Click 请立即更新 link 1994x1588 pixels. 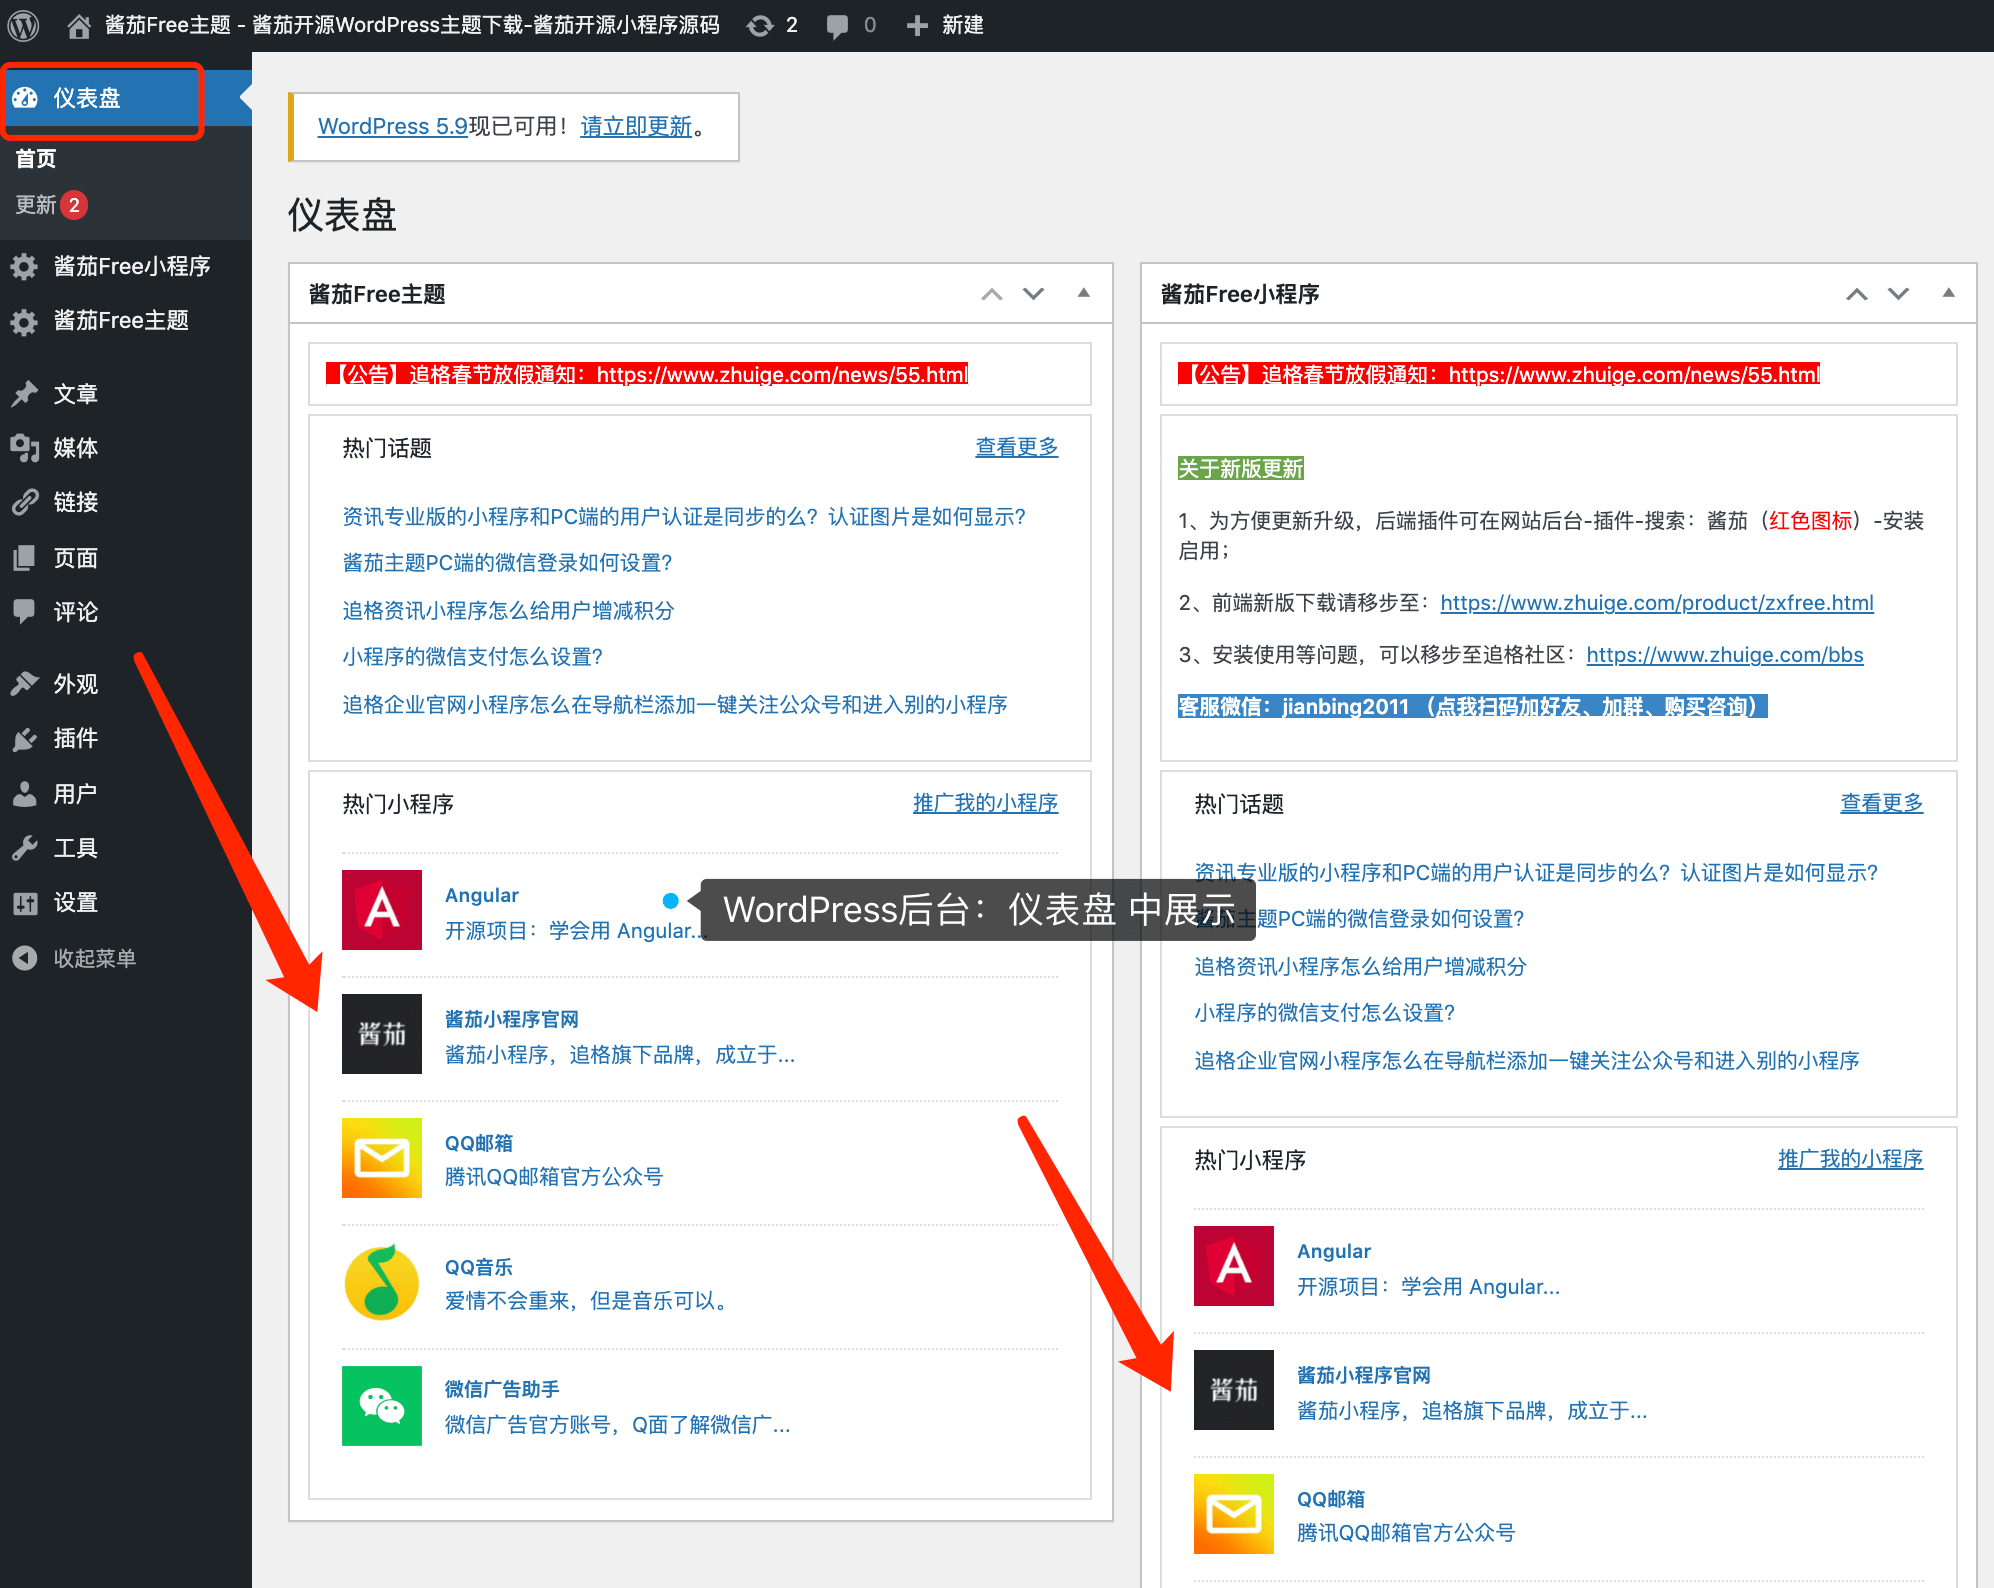pyautogui.click(x=637, y=127)
